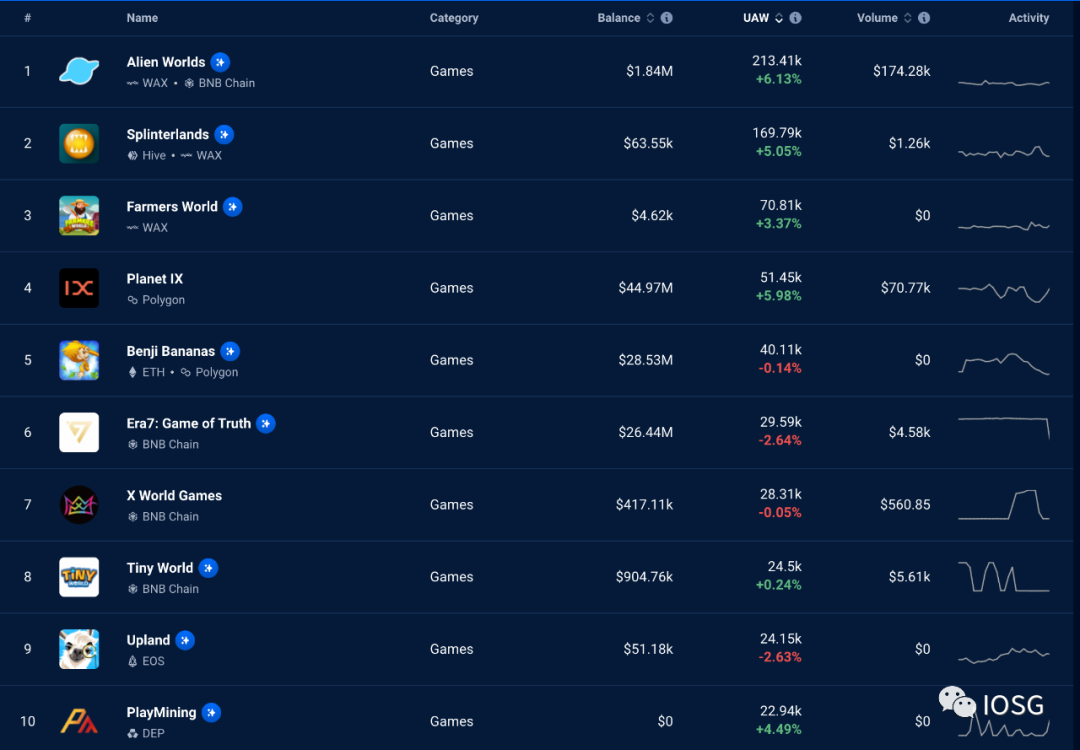This screenshot has width=1080, height=750.
Task: View the Planet IX activity sparkline chart
Action: [1004, 293]
